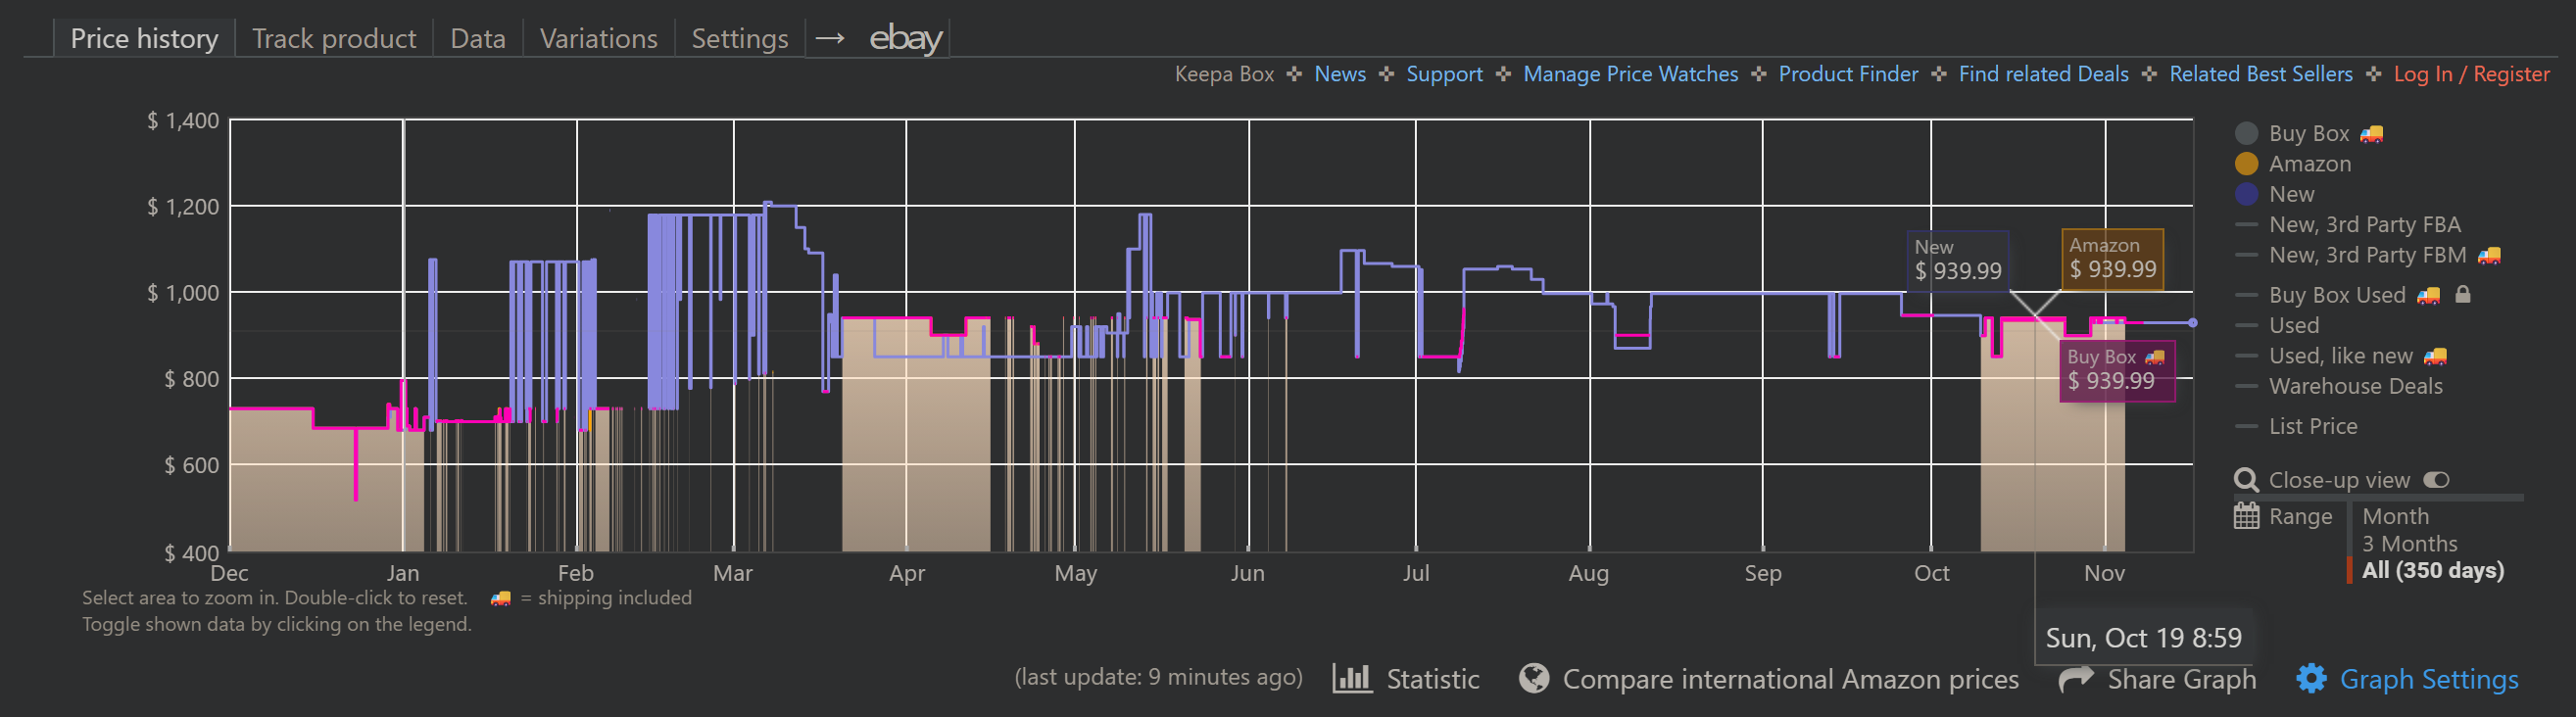2576x717 pixels.
Task: Click the Close-up view magnifier icon
Action: coord(2246,480)
